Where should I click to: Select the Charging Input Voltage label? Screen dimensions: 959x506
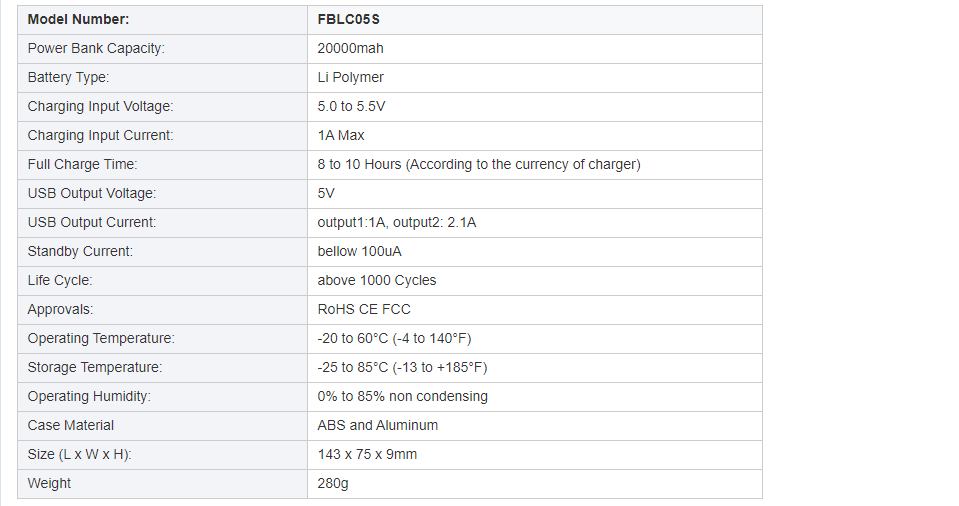coord(100,106)
